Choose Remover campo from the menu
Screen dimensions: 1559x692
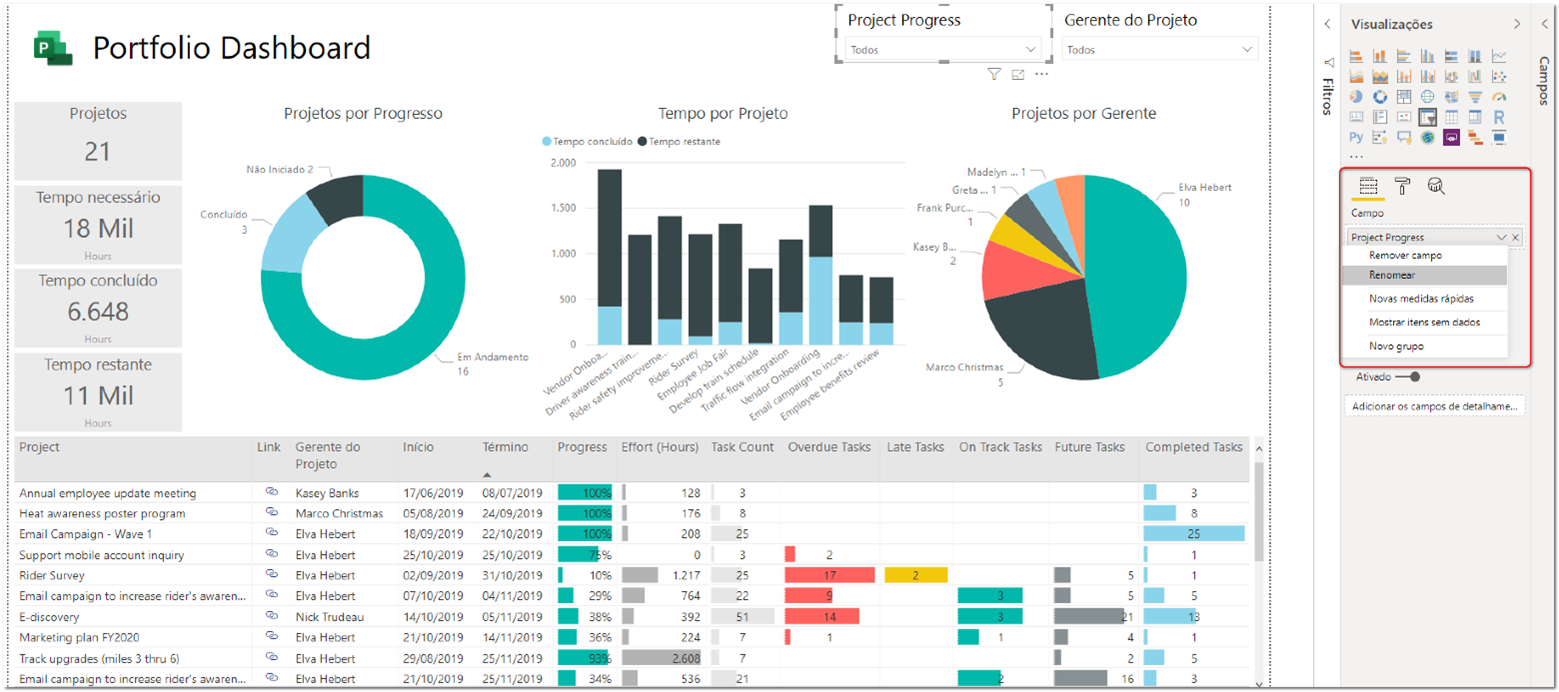tap(1427, 255)
